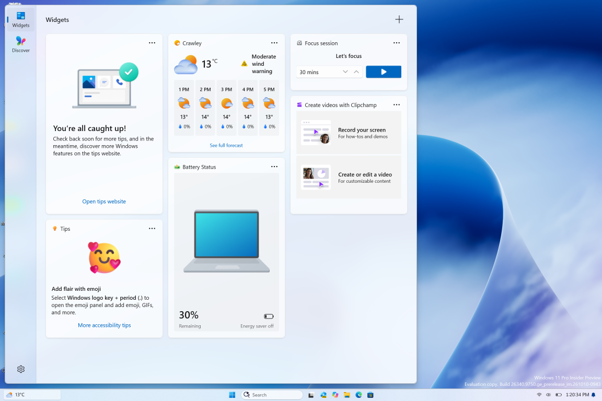This screenshot has width=602, height=401.
Task: Click taskbar weather widget showing 13°C
Action: 32,394
